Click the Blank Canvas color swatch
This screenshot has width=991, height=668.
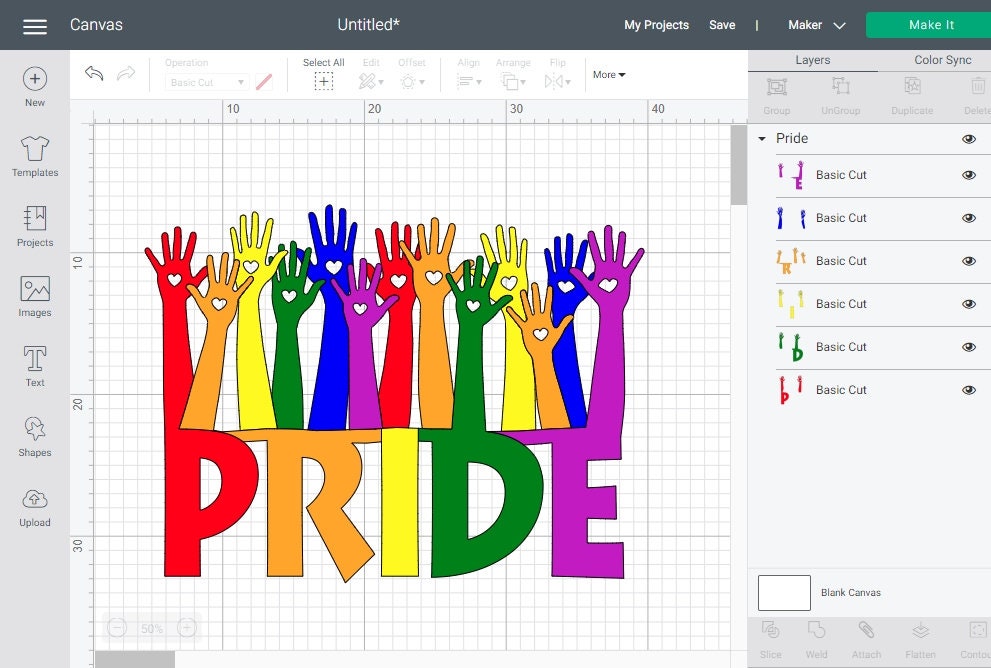(784, 592)
